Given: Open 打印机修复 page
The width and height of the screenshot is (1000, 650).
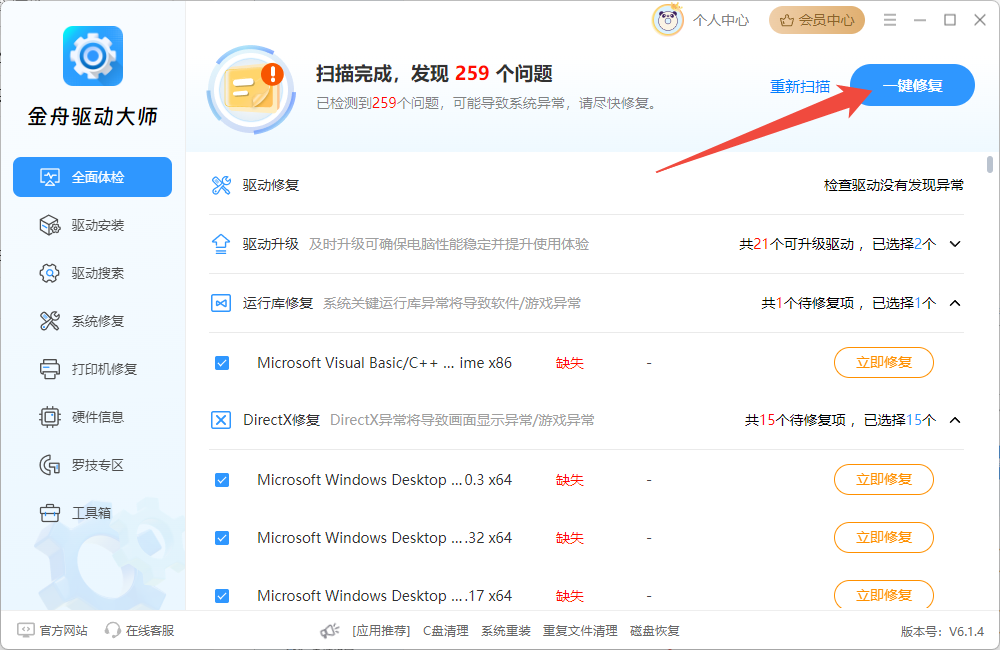Looking at the screenshot, I should click(92, 369).
